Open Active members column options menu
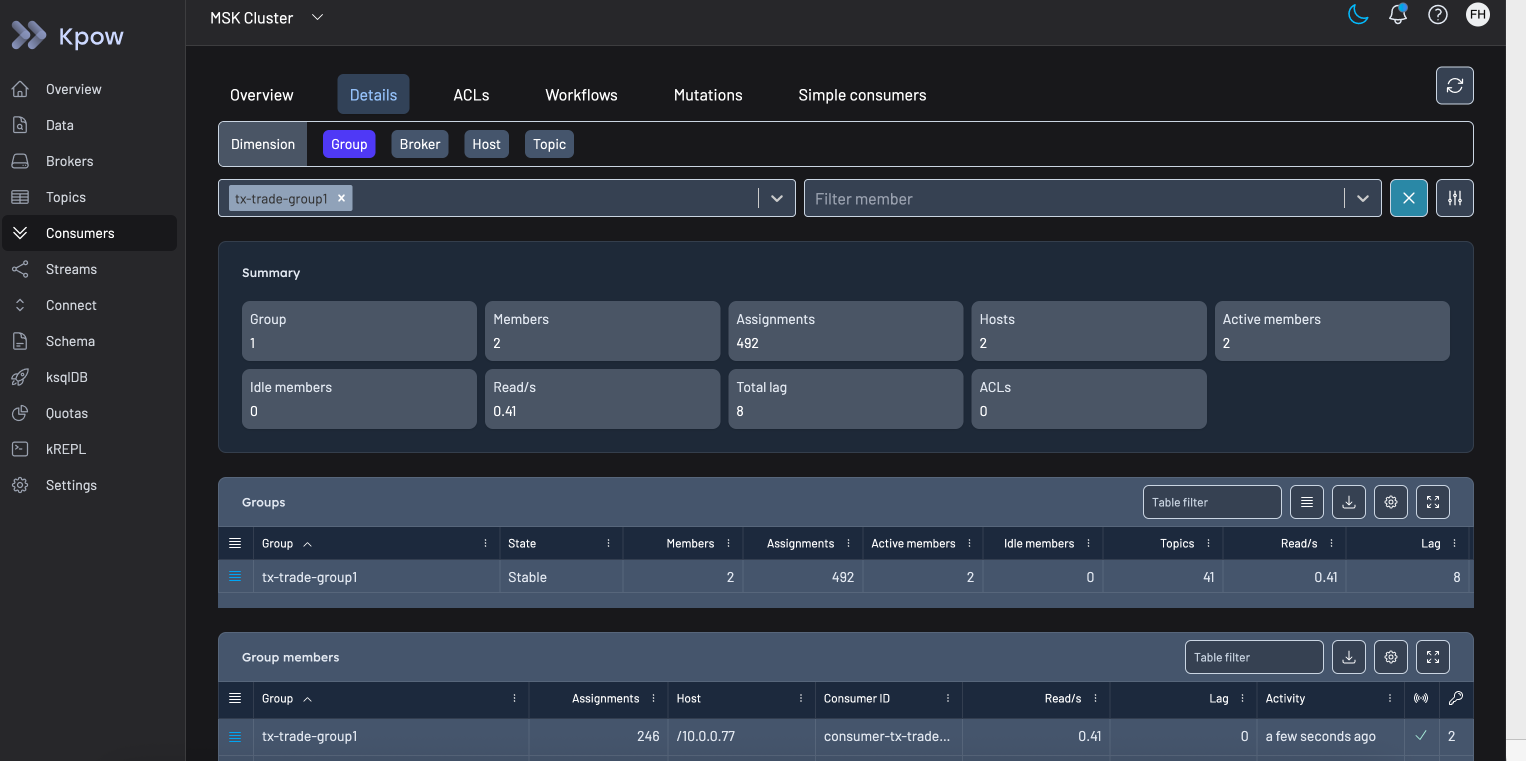Screen dimensions: 1526x761 pyautogui.click(x=969, y=543)
